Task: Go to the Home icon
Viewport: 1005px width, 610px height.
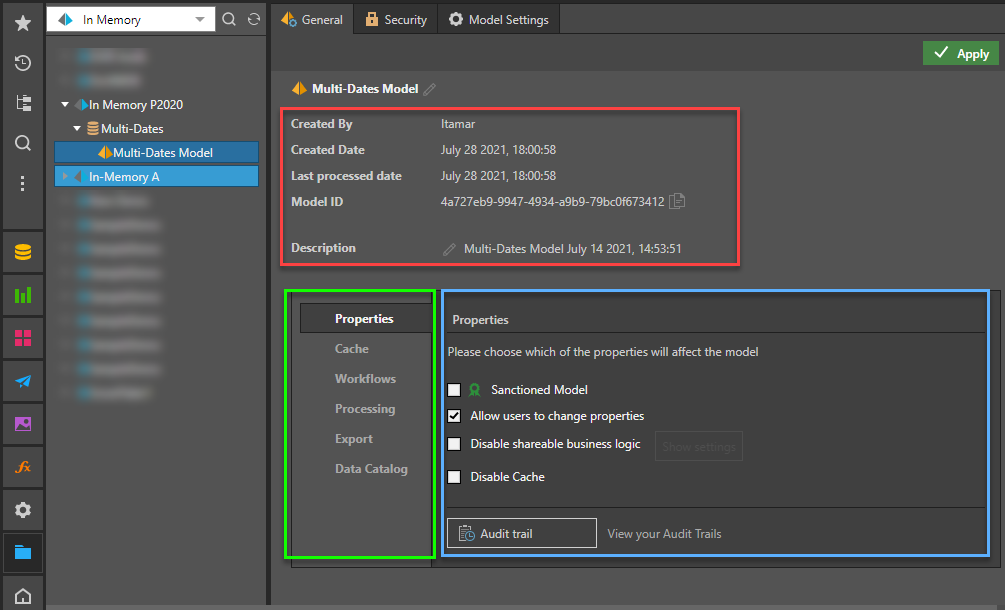Action: [23, 597]
